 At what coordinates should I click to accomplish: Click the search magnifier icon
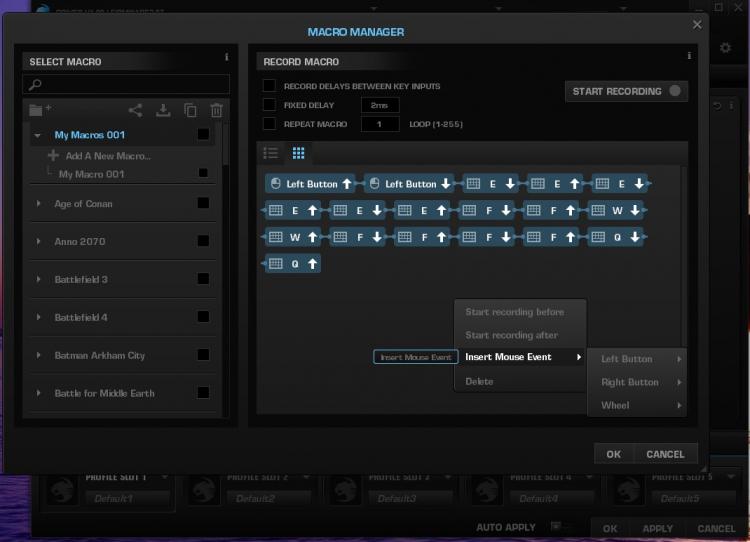[x=35, y=85]
